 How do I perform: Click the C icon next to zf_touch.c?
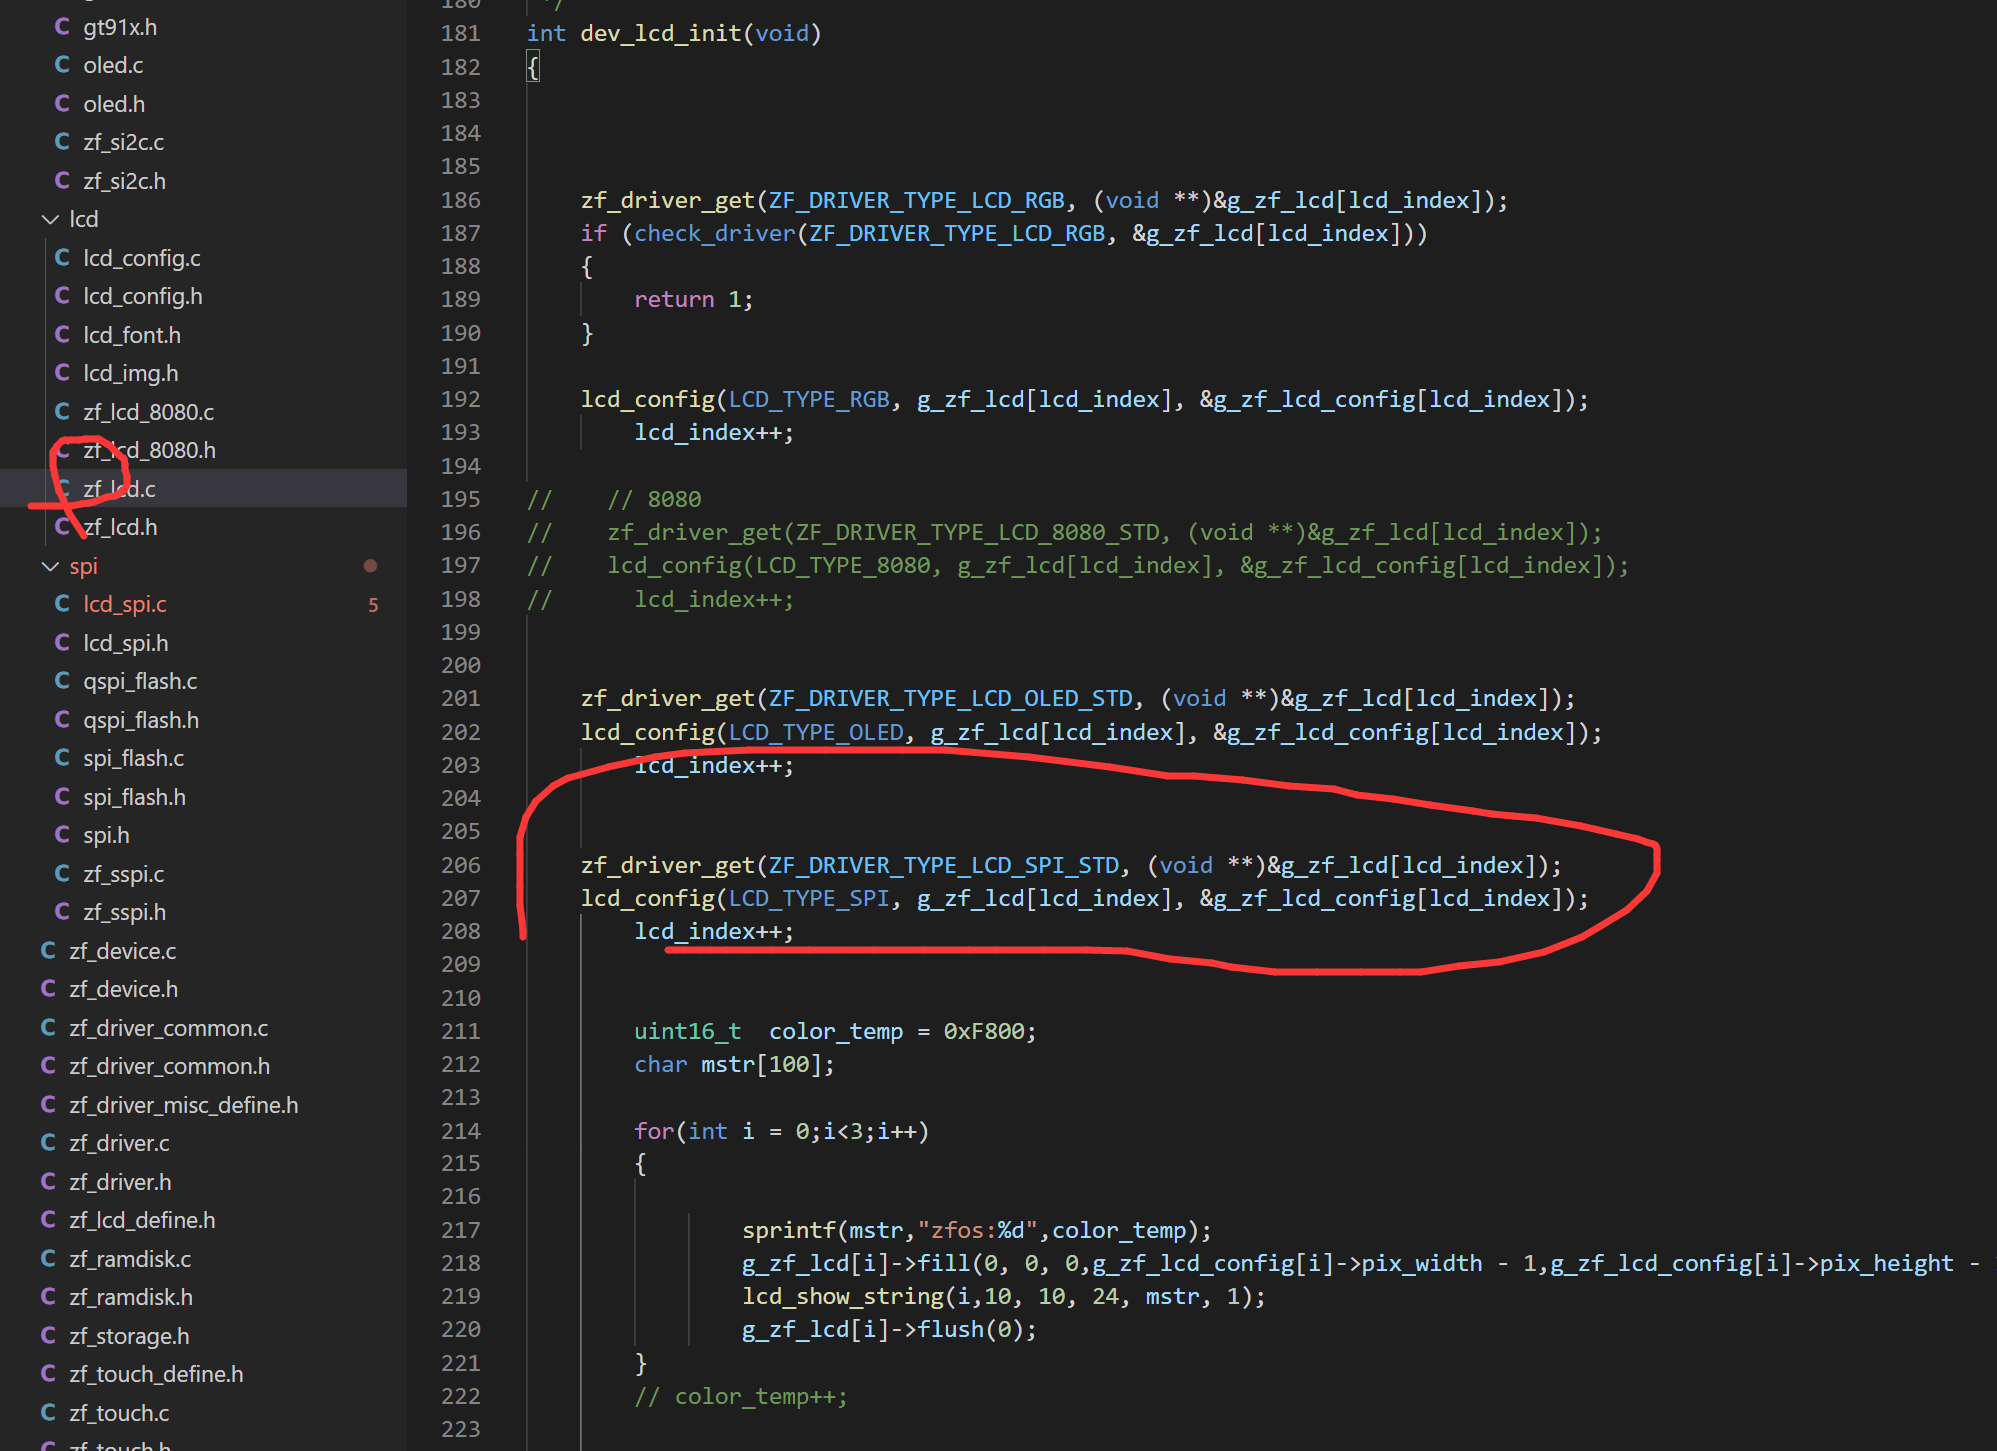(x=48, y=1413)
